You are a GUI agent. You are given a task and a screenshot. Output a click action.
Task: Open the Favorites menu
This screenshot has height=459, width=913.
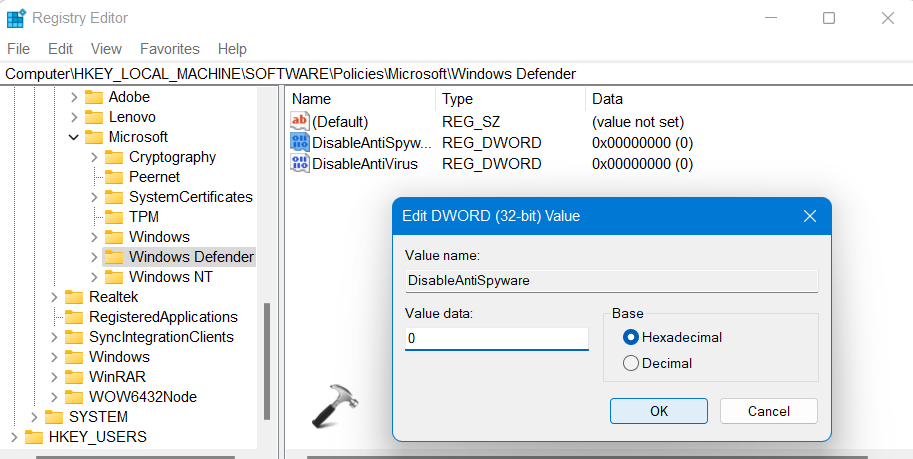click(x=169, y=49)
